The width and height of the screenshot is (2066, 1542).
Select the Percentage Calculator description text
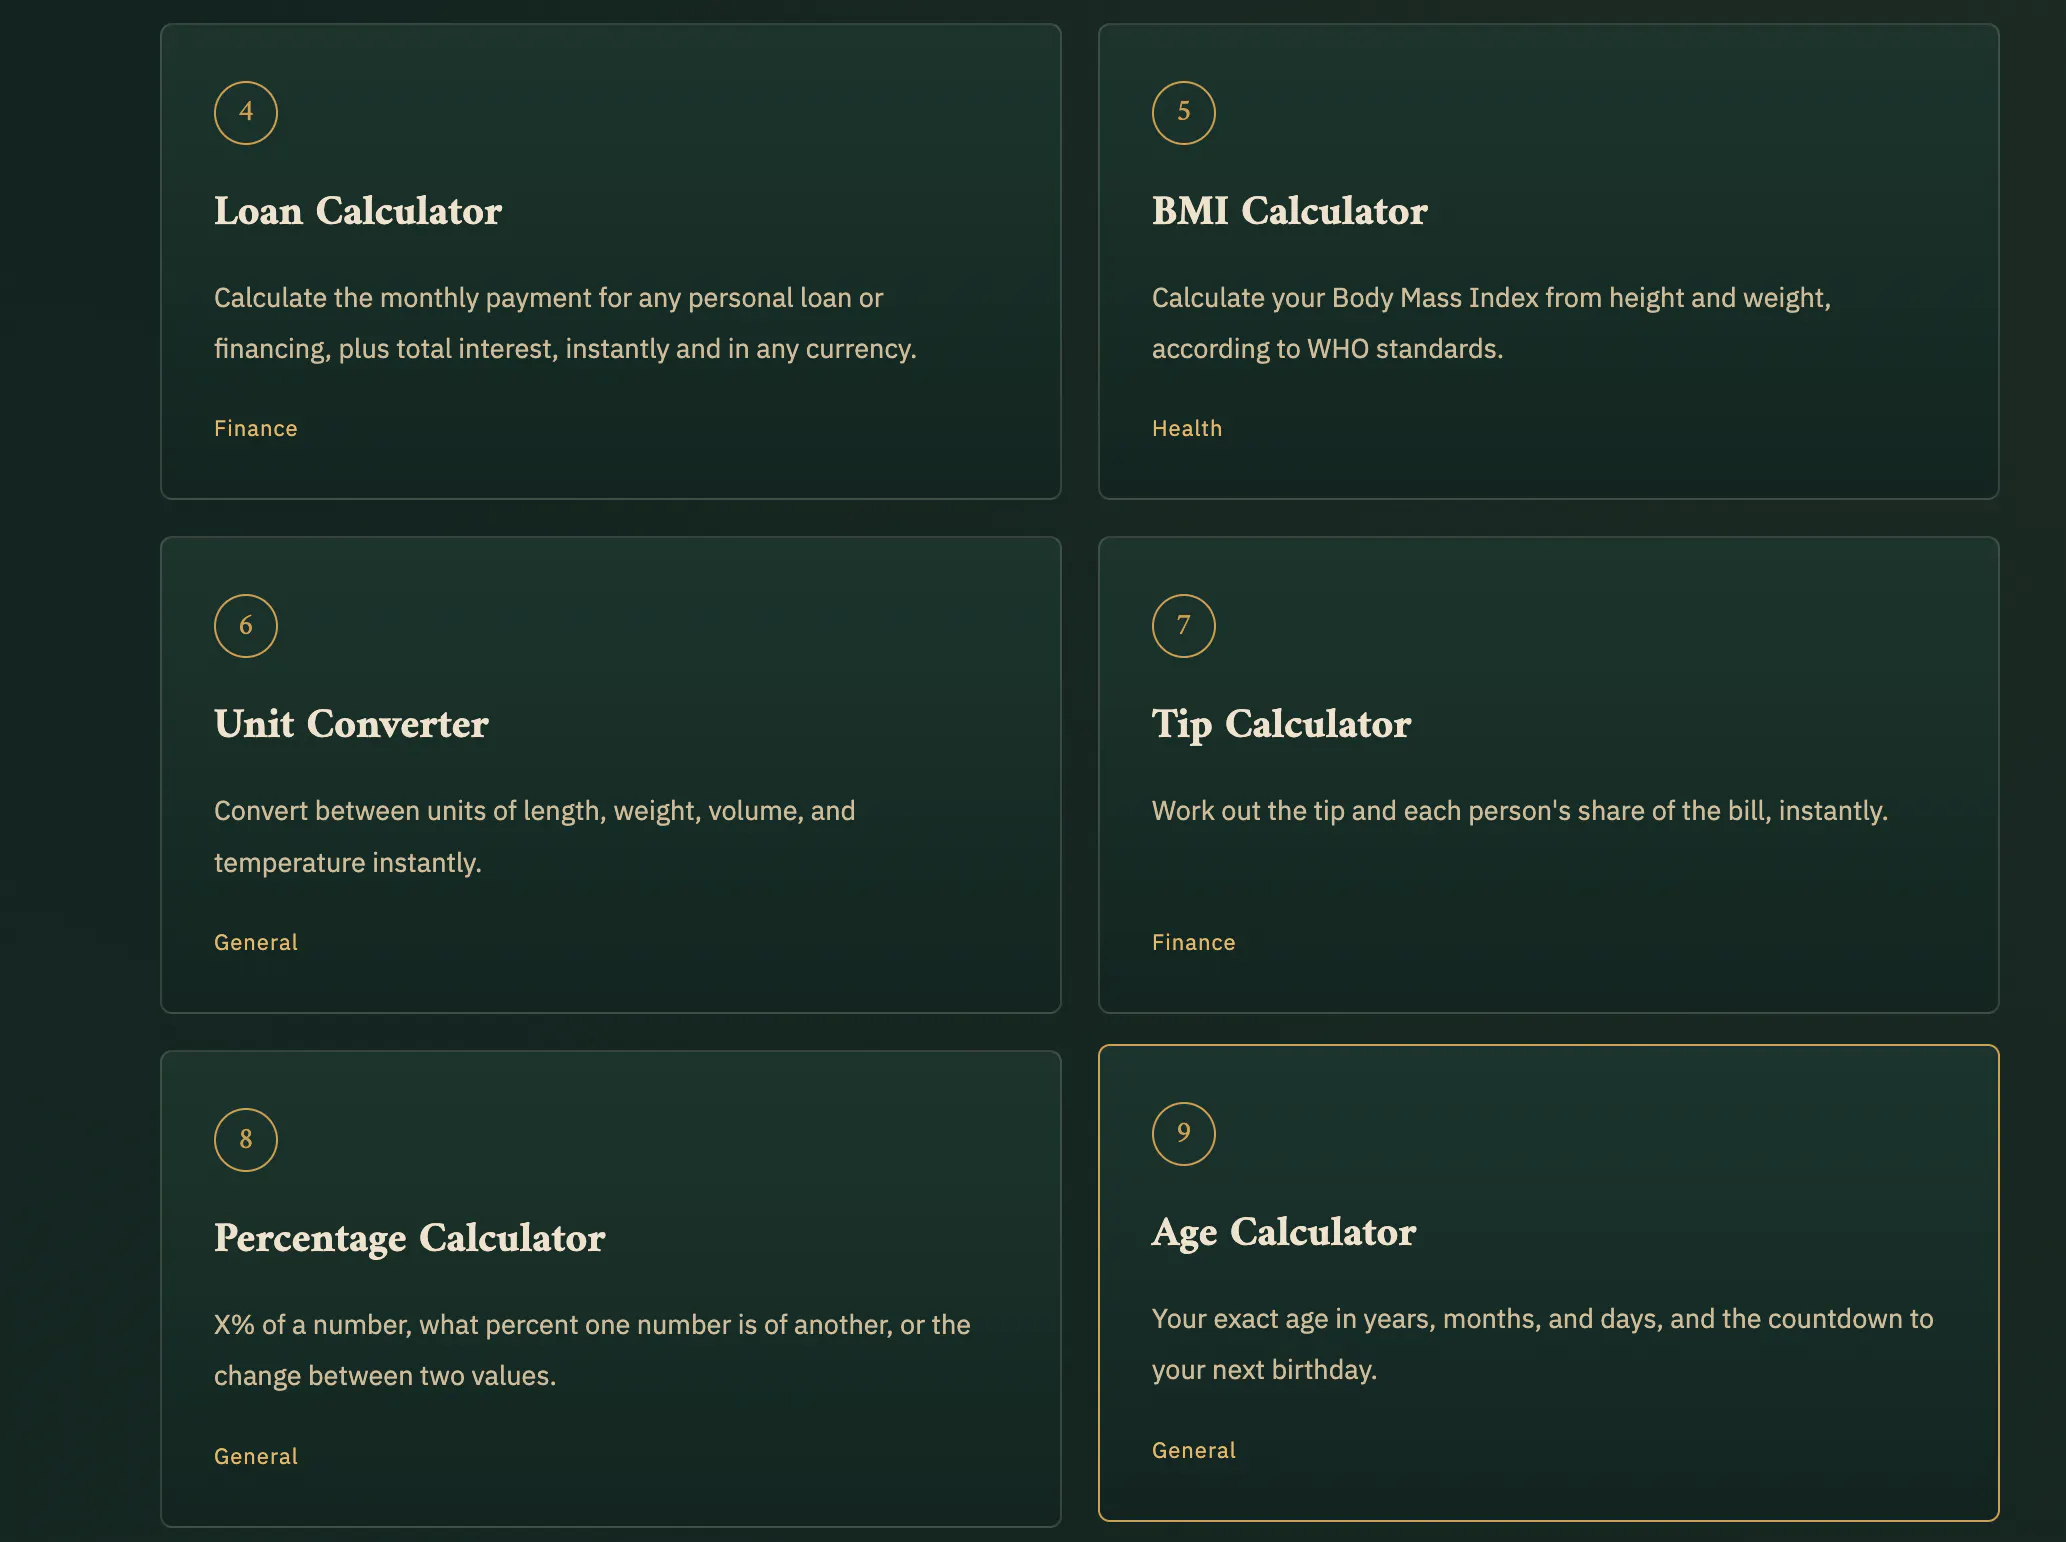(x=592, y=1350)
